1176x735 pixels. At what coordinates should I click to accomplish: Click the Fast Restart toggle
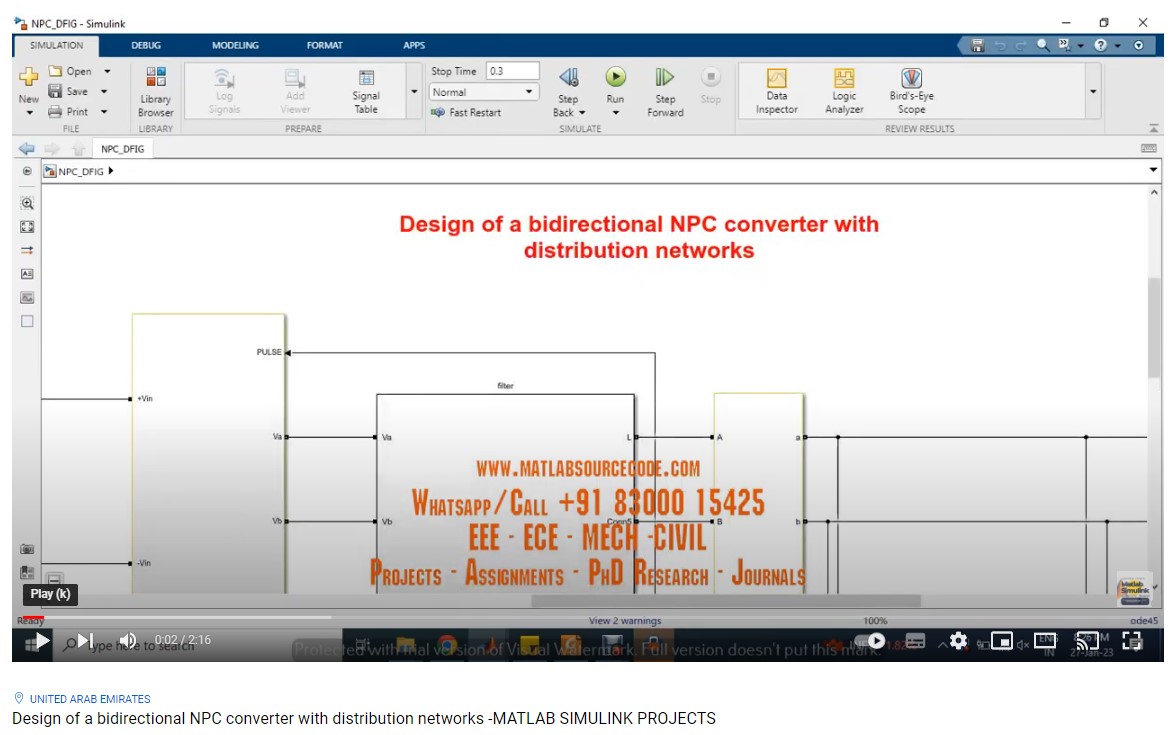click(x=466, y=112)
